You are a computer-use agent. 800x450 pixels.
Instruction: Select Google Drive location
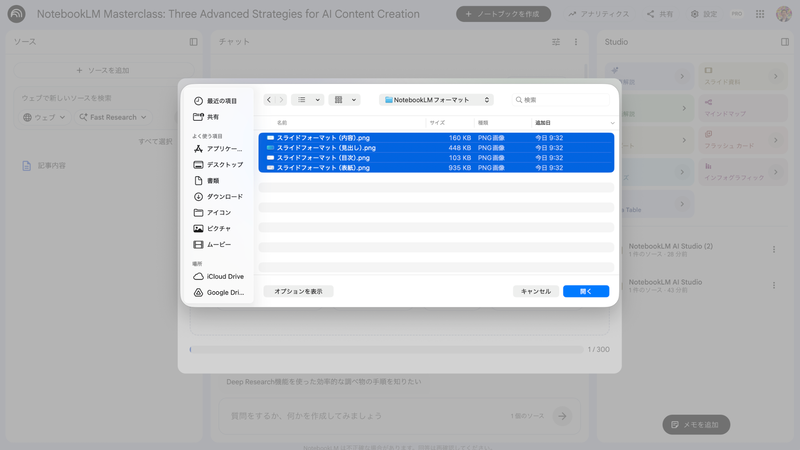tap(219, 292)
